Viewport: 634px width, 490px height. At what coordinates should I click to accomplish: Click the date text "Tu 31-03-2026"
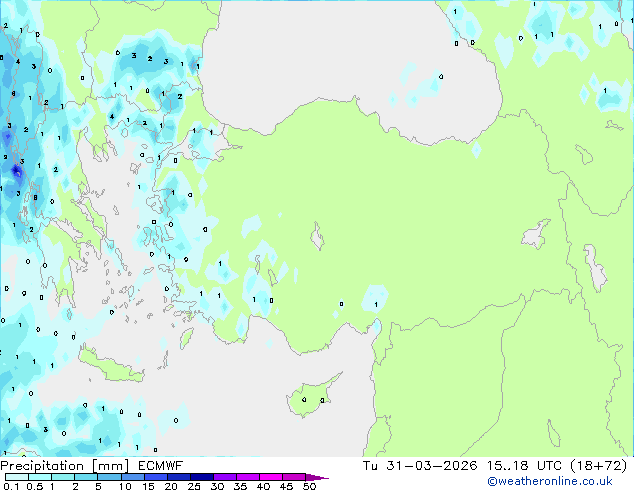coord(420,466)
